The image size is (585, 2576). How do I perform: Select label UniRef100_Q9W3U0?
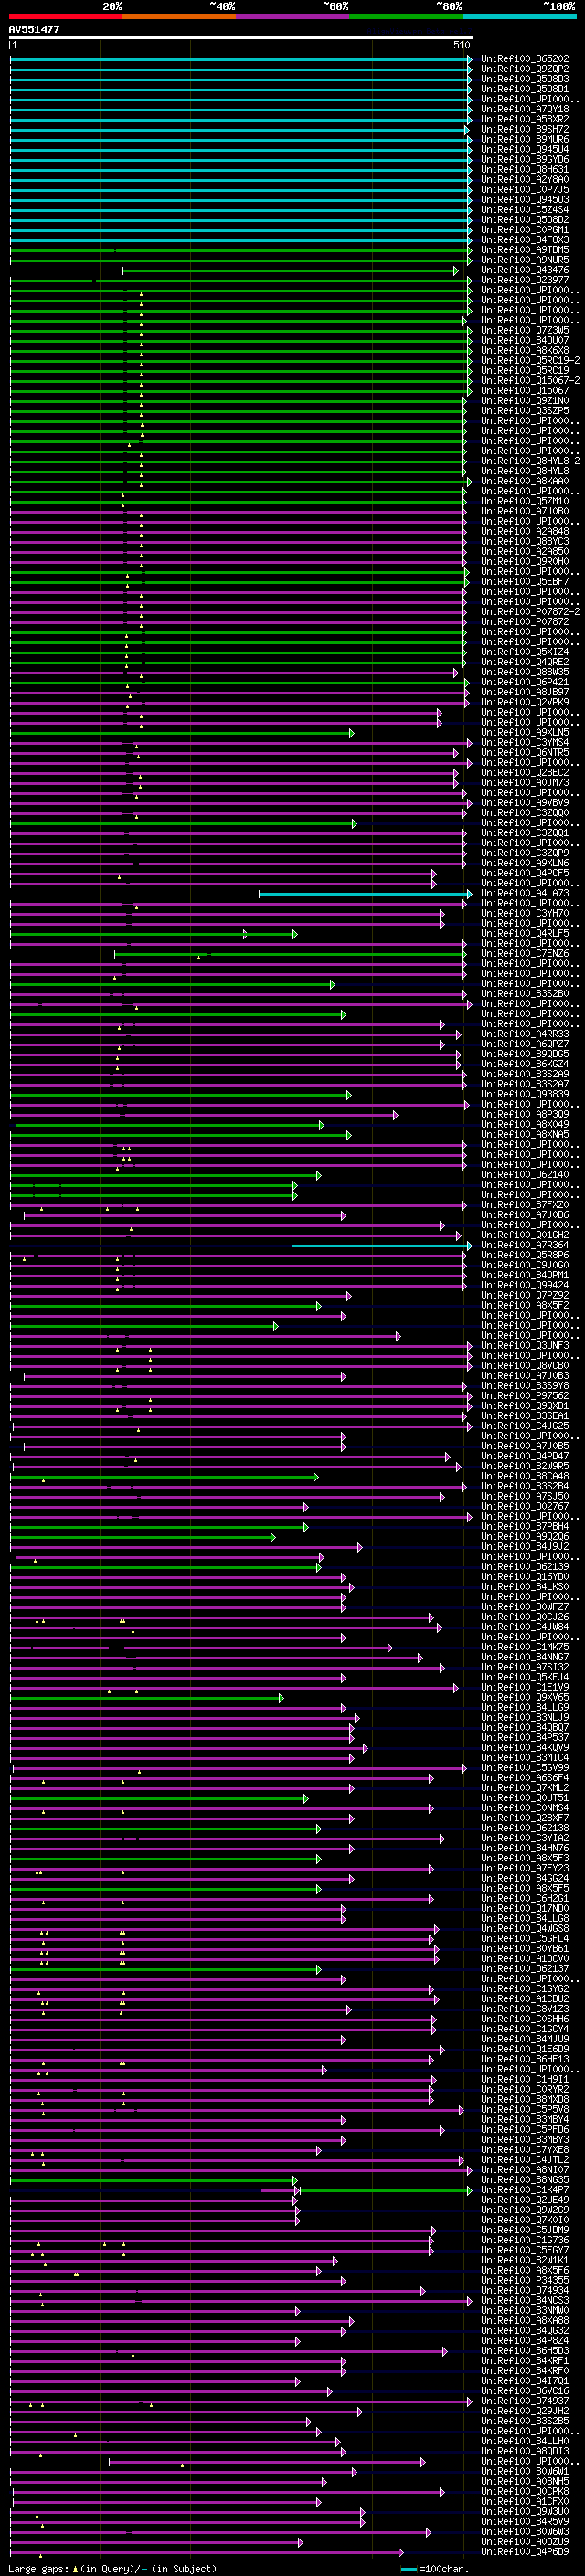click(x=524, y=2512)
